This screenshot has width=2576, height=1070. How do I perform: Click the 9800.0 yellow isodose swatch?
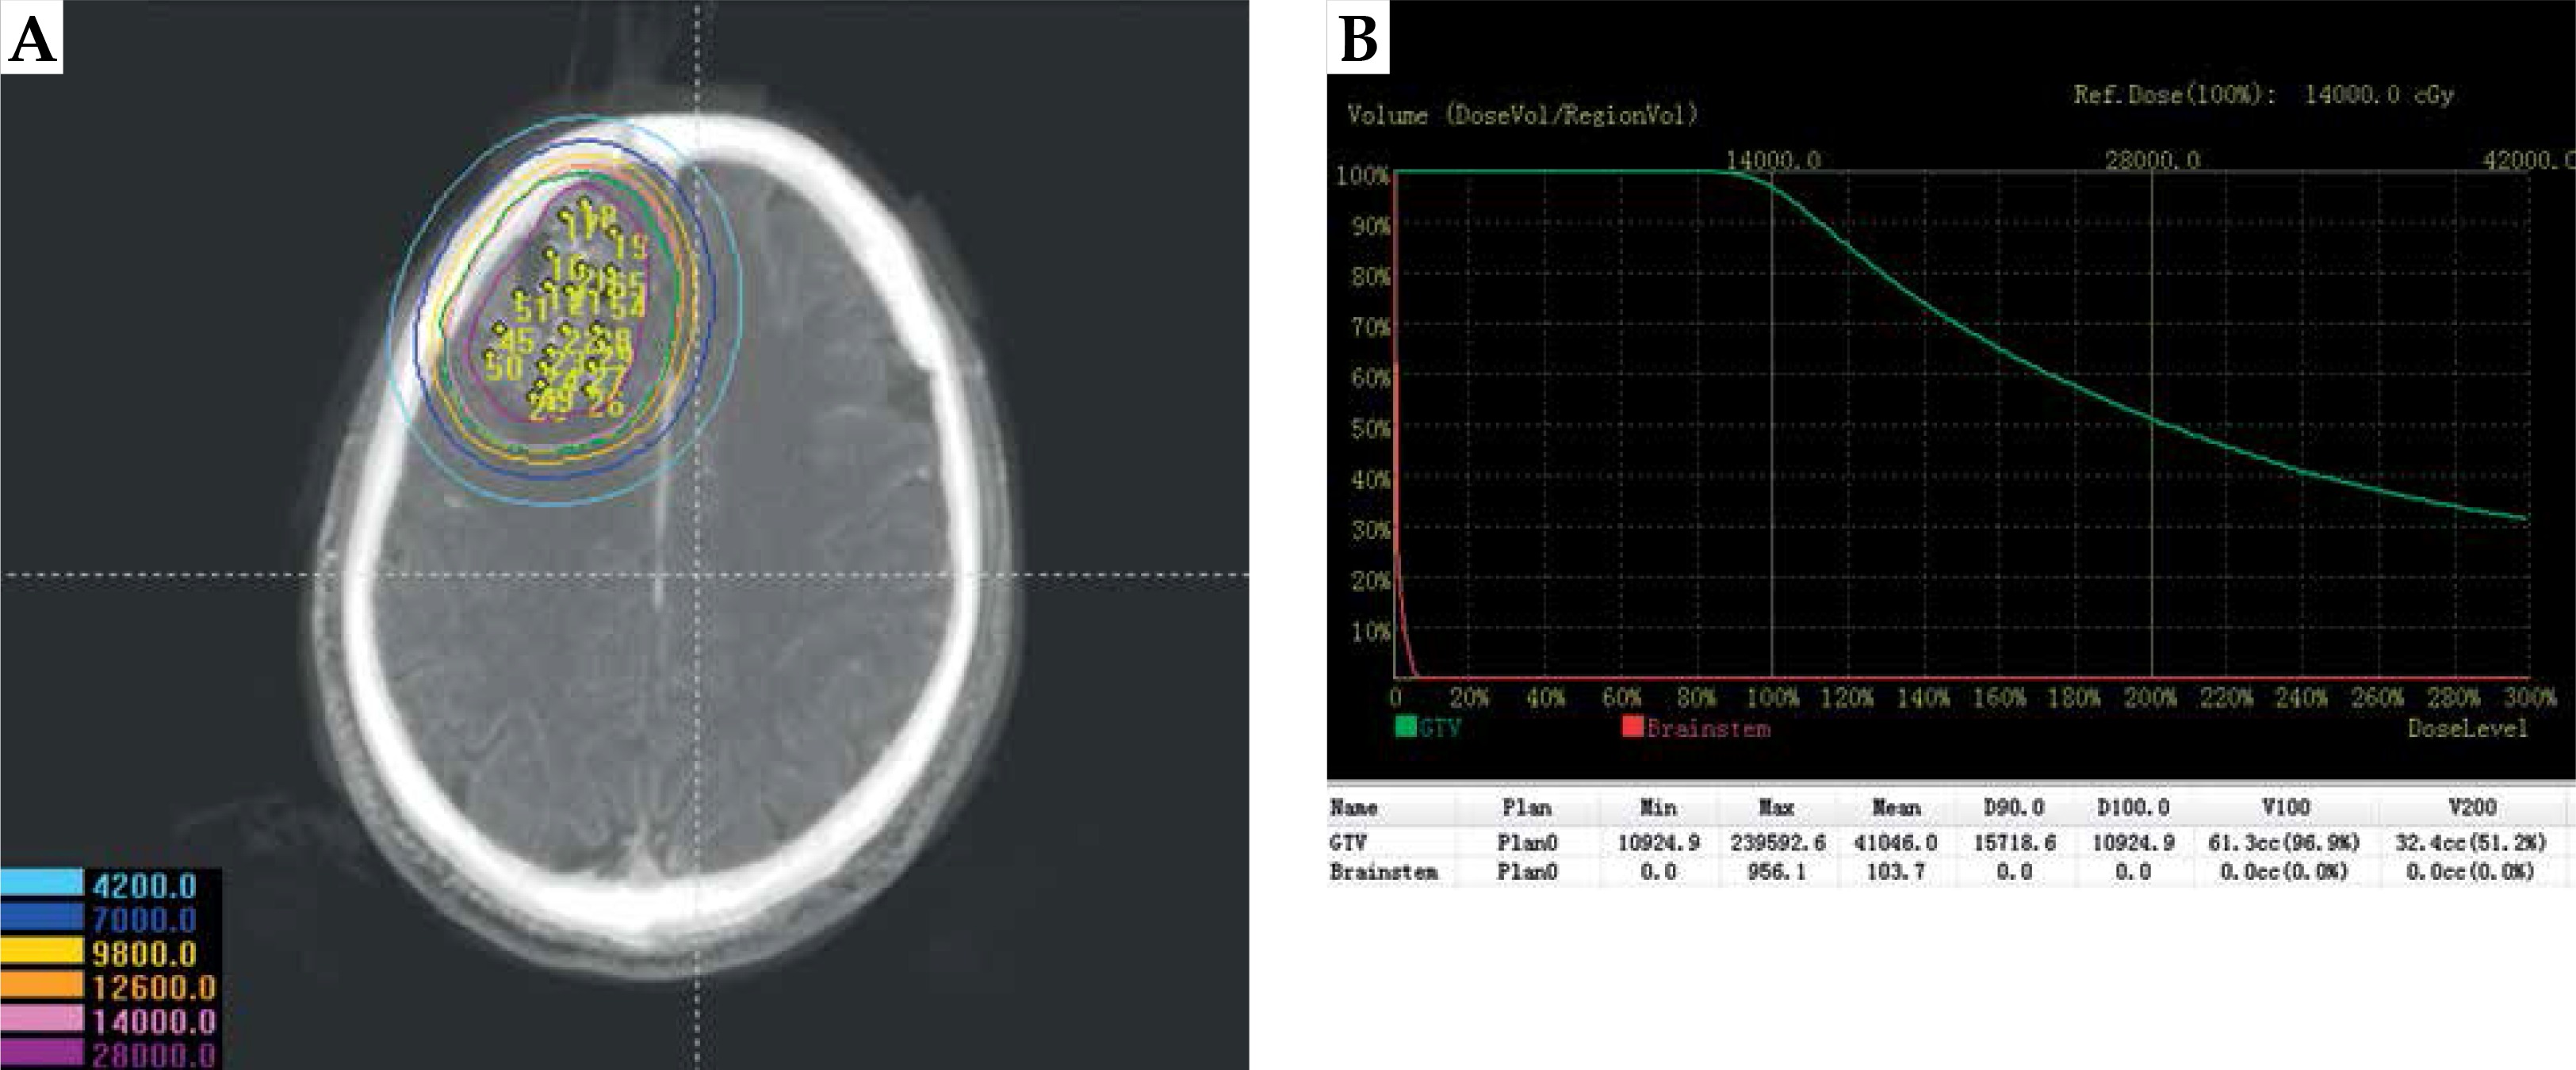(x=42, y=951)
